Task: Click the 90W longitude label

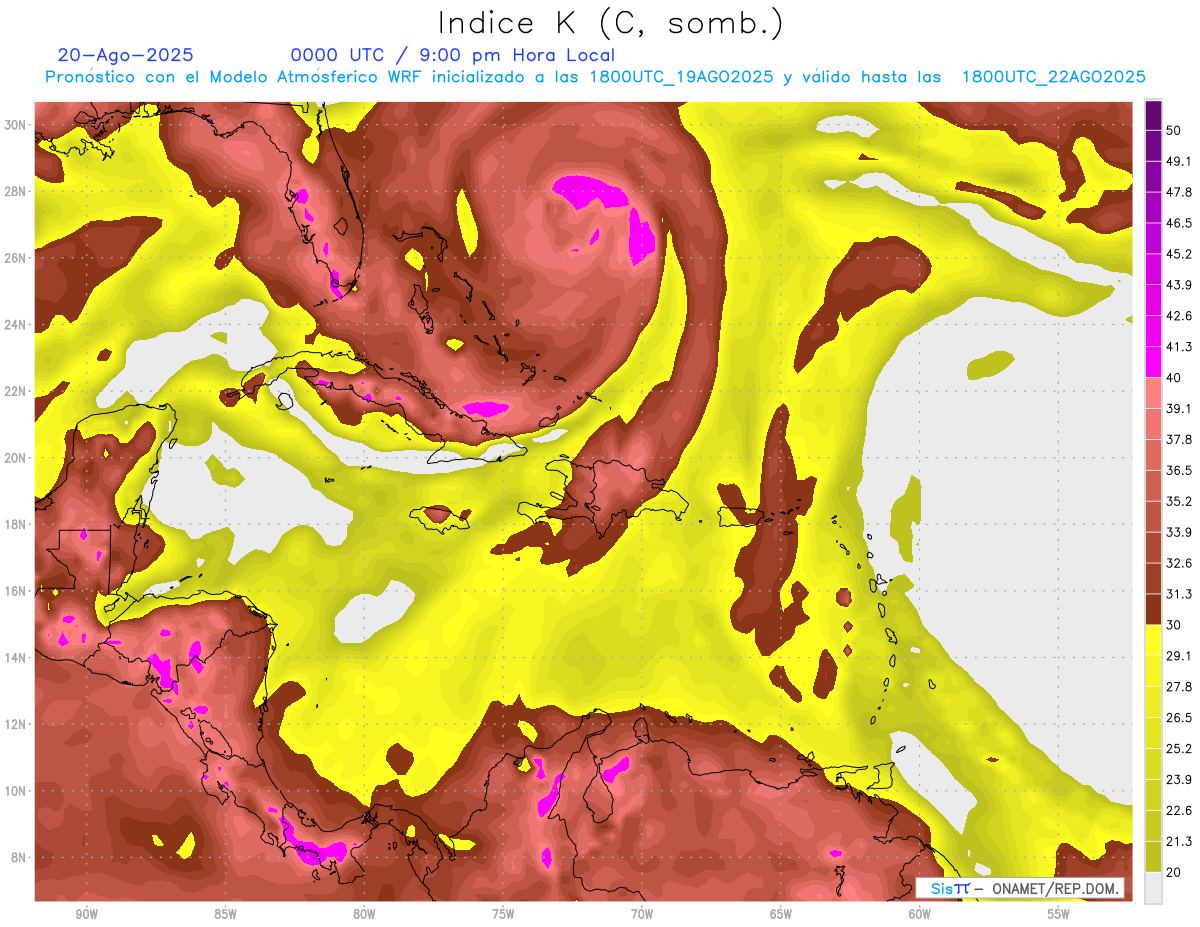Action: [86, 914]
